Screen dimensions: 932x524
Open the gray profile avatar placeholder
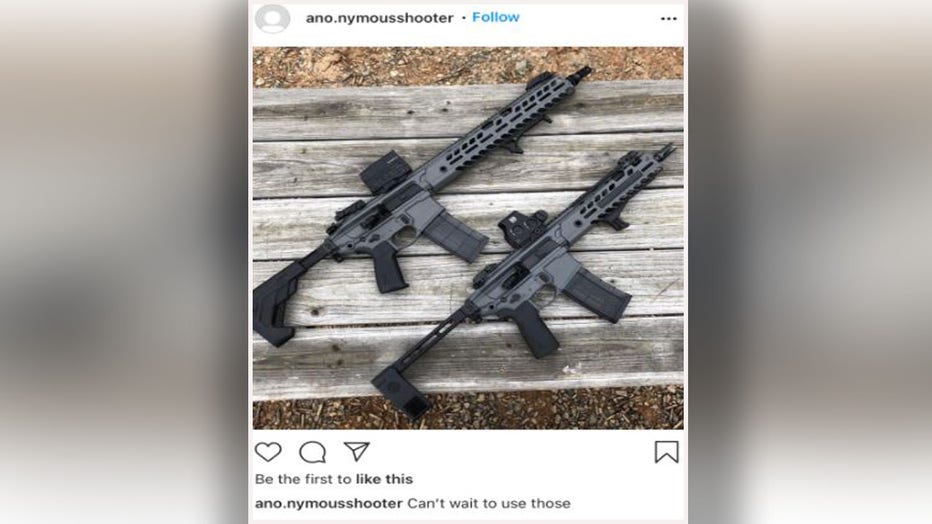point(272,18)
